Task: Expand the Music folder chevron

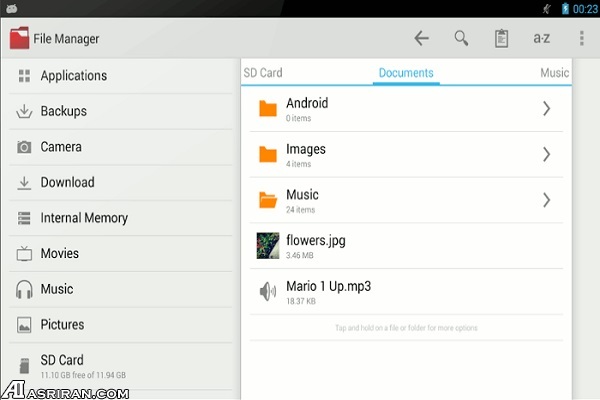Action: pyautogui.click(x=546, y=200)
